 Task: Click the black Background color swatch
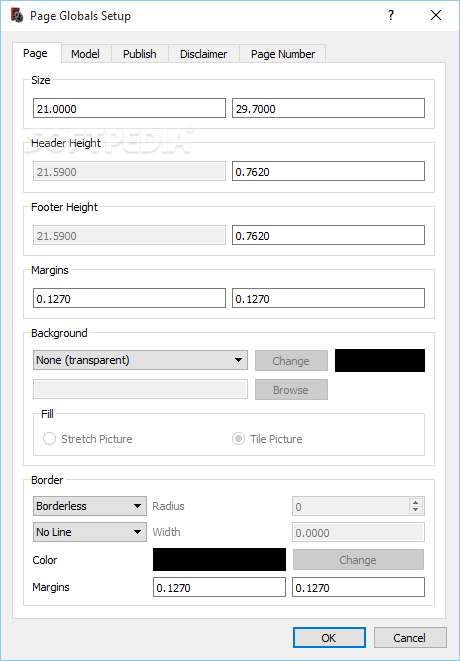click(380, 360)
